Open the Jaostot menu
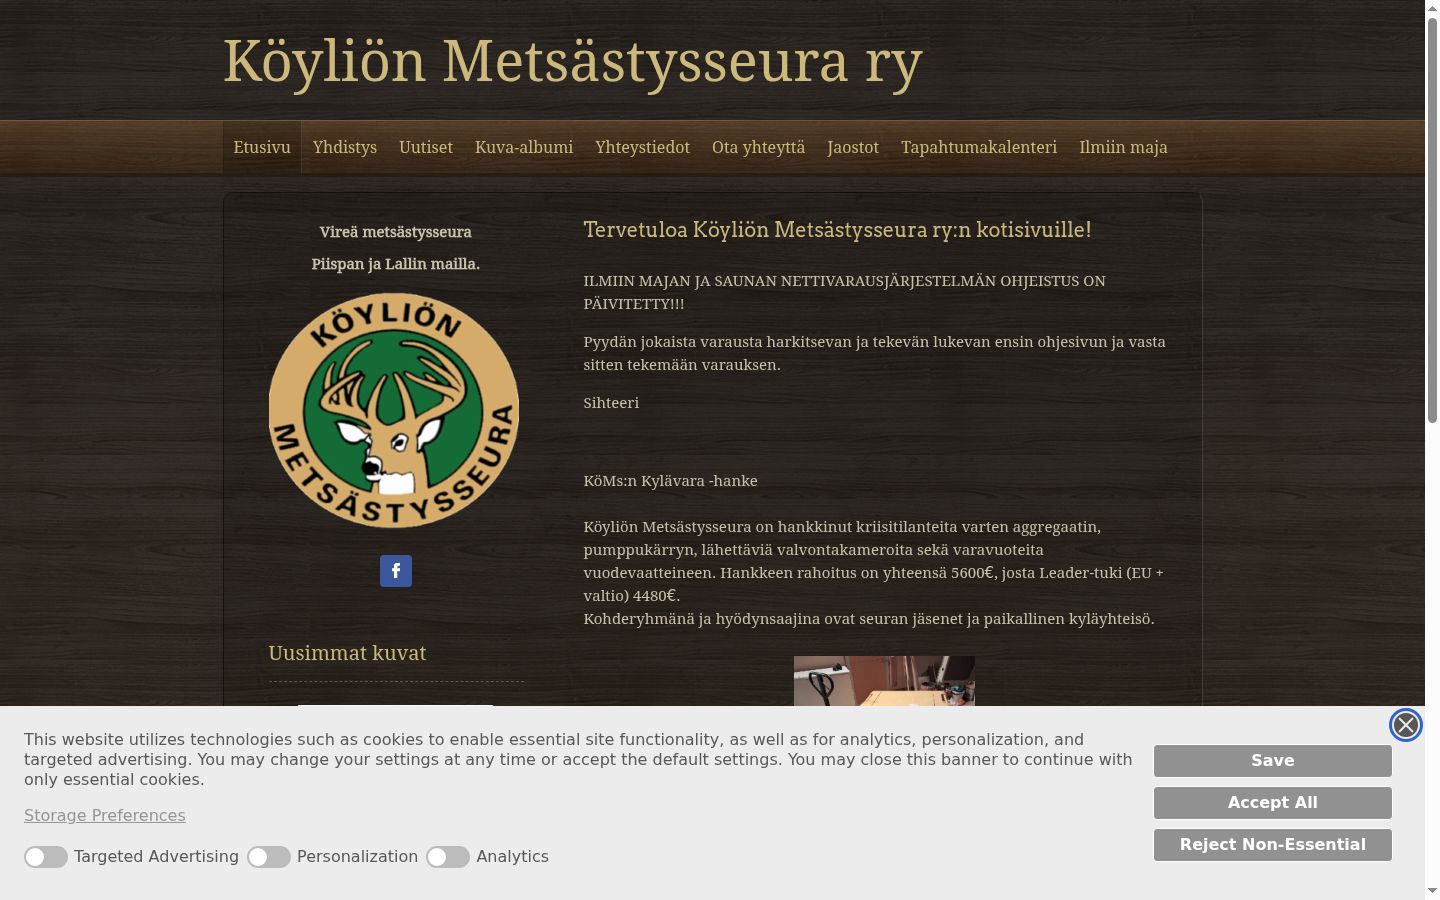 point(853,147)
